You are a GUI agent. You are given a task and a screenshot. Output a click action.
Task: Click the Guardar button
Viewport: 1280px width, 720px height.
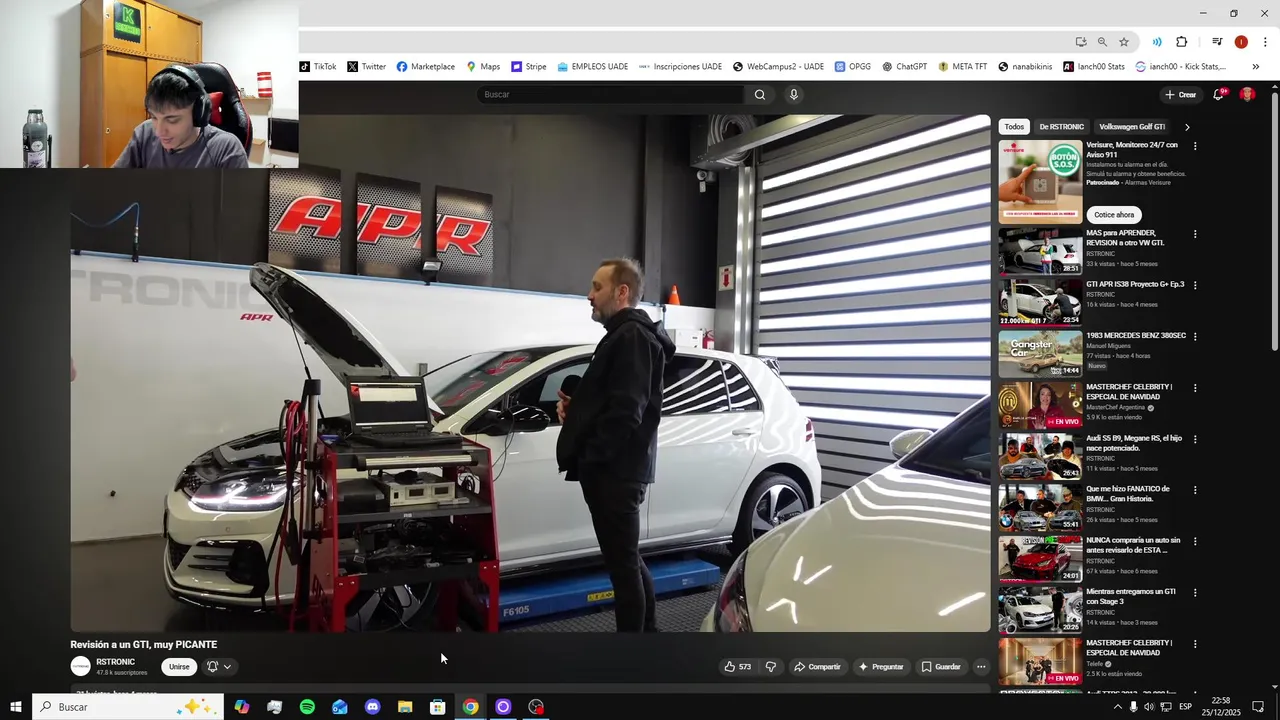[941, 667]
